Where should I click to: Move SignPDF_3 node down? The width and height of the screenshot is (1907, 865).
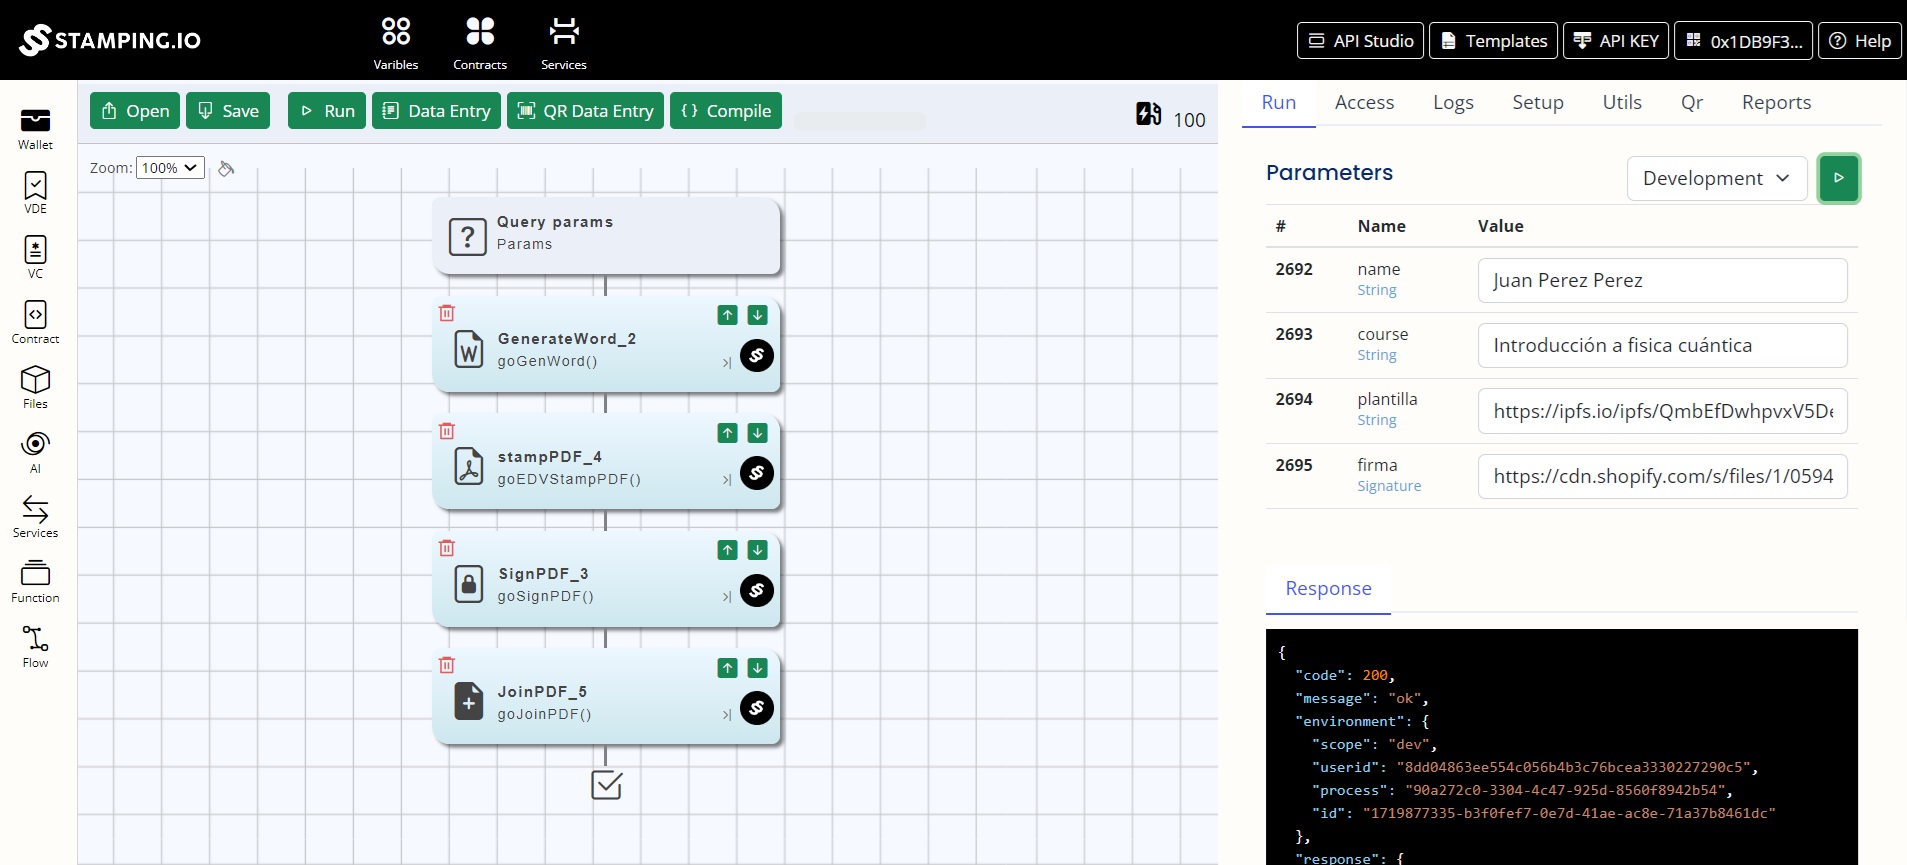click(758, 550)
